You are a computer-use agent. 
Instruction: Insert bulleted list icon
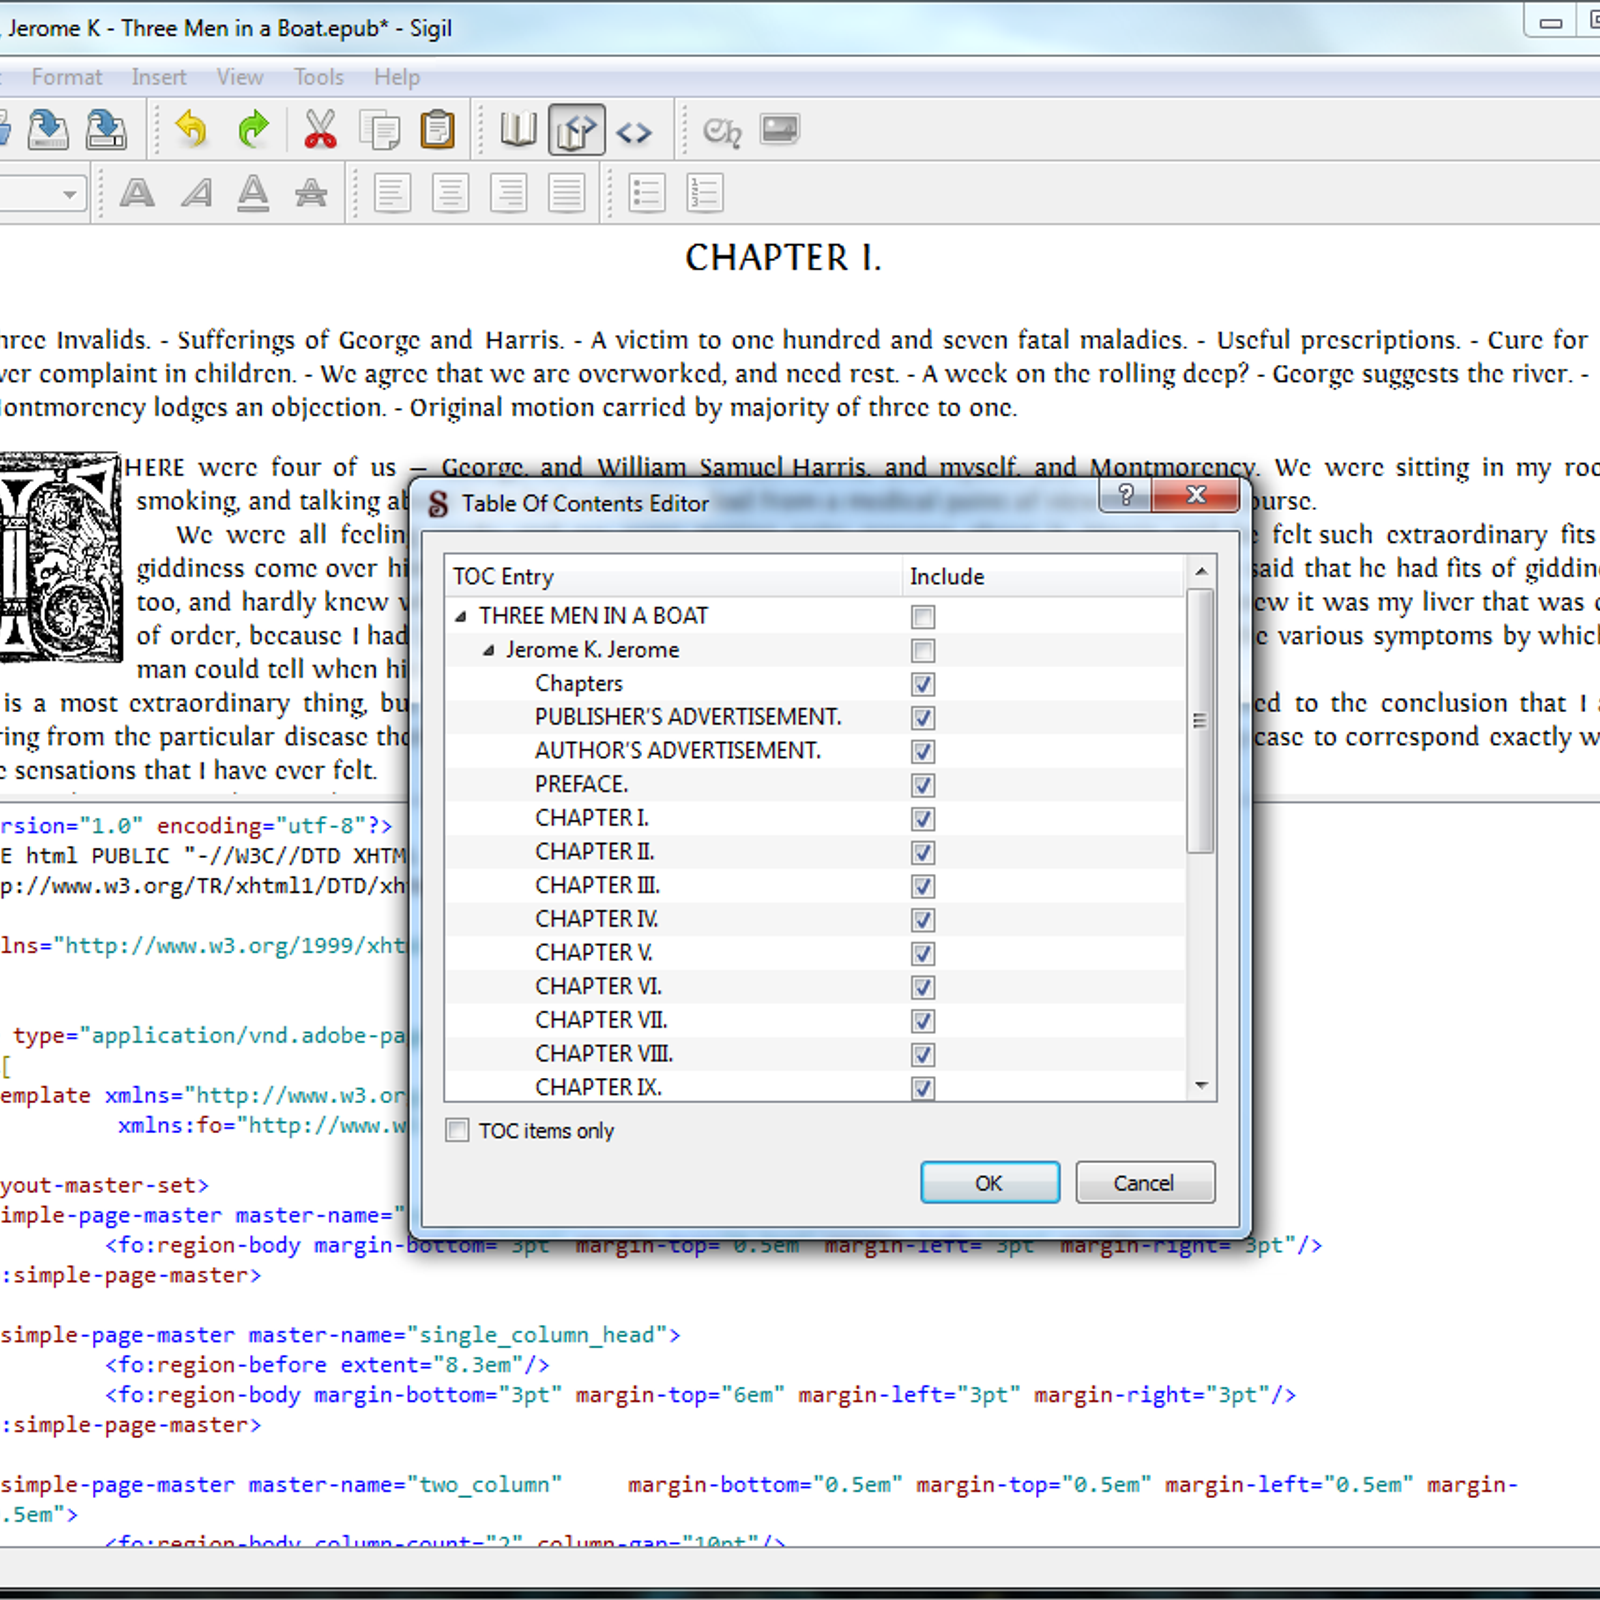[x=647, y=192]
